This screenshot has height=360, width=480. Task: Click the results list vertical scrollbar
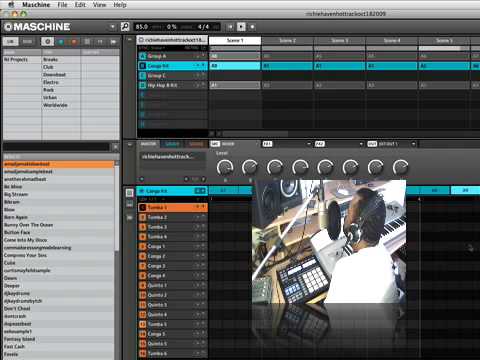pyautogui.click(x=117, y=207)
